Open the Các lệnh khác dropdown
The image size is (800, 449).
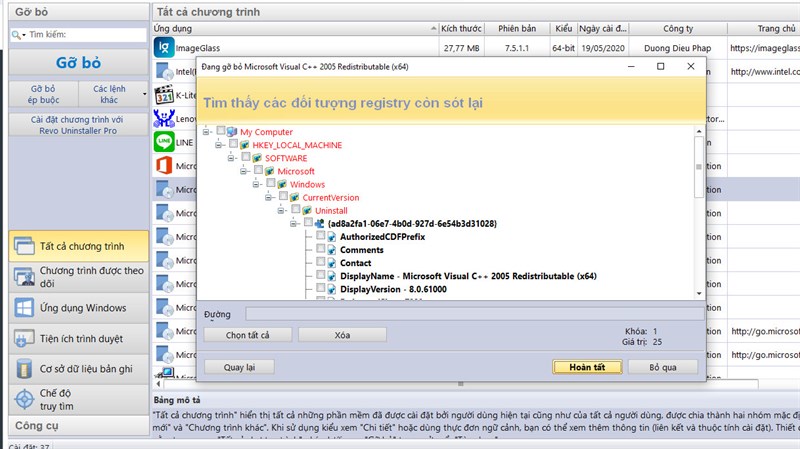113,94
